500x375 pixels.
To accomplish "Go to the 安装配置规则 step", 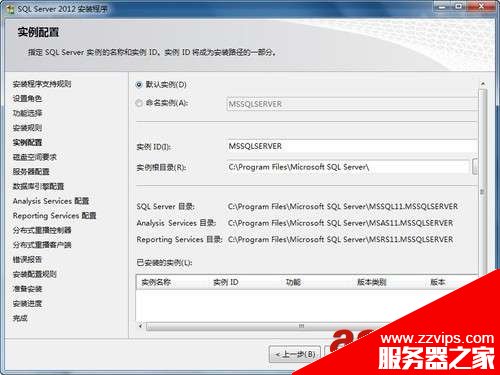I will click(35, 274).
